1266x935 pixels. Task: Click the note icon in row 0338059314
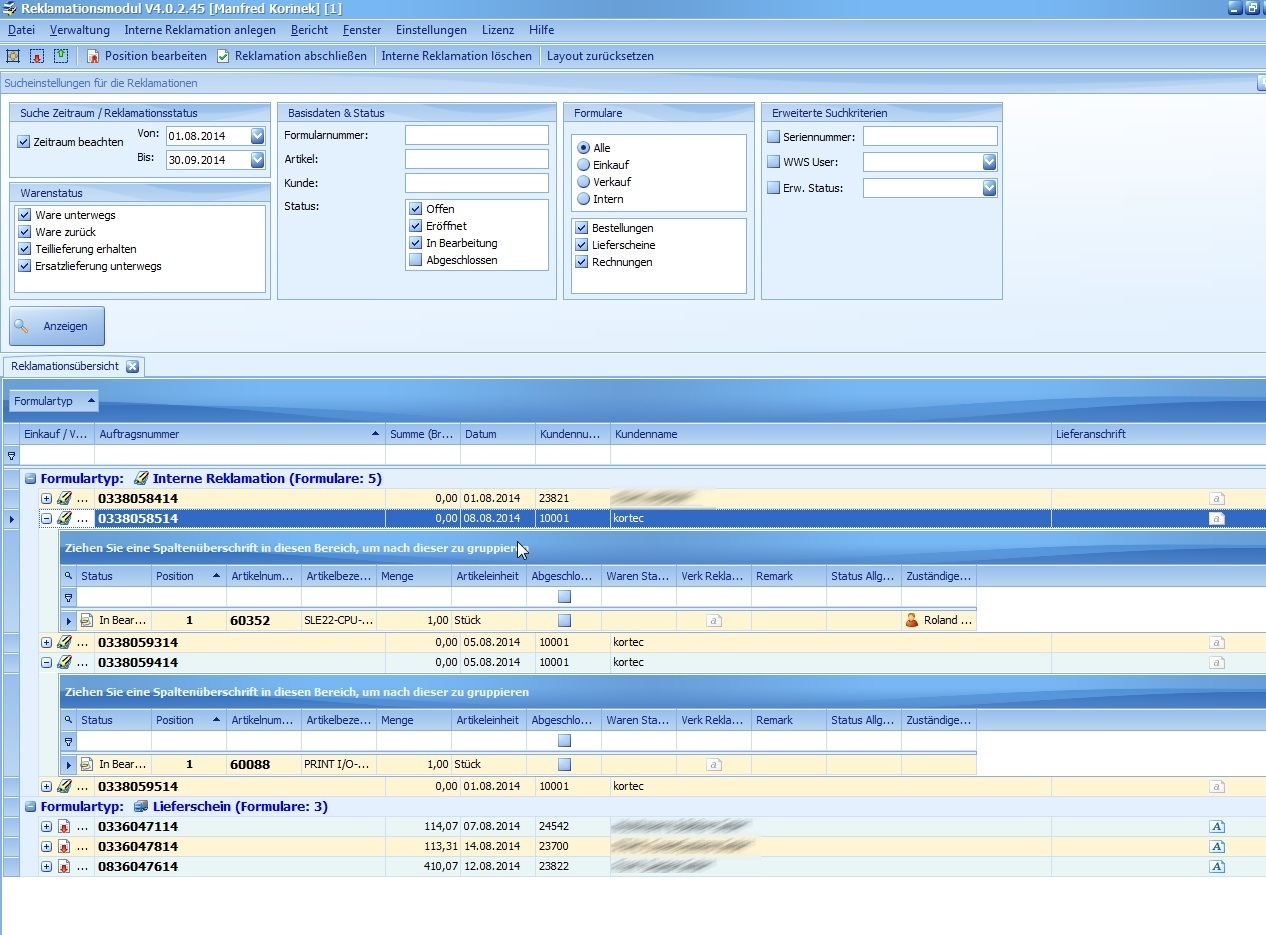(x=1217, y=642)
